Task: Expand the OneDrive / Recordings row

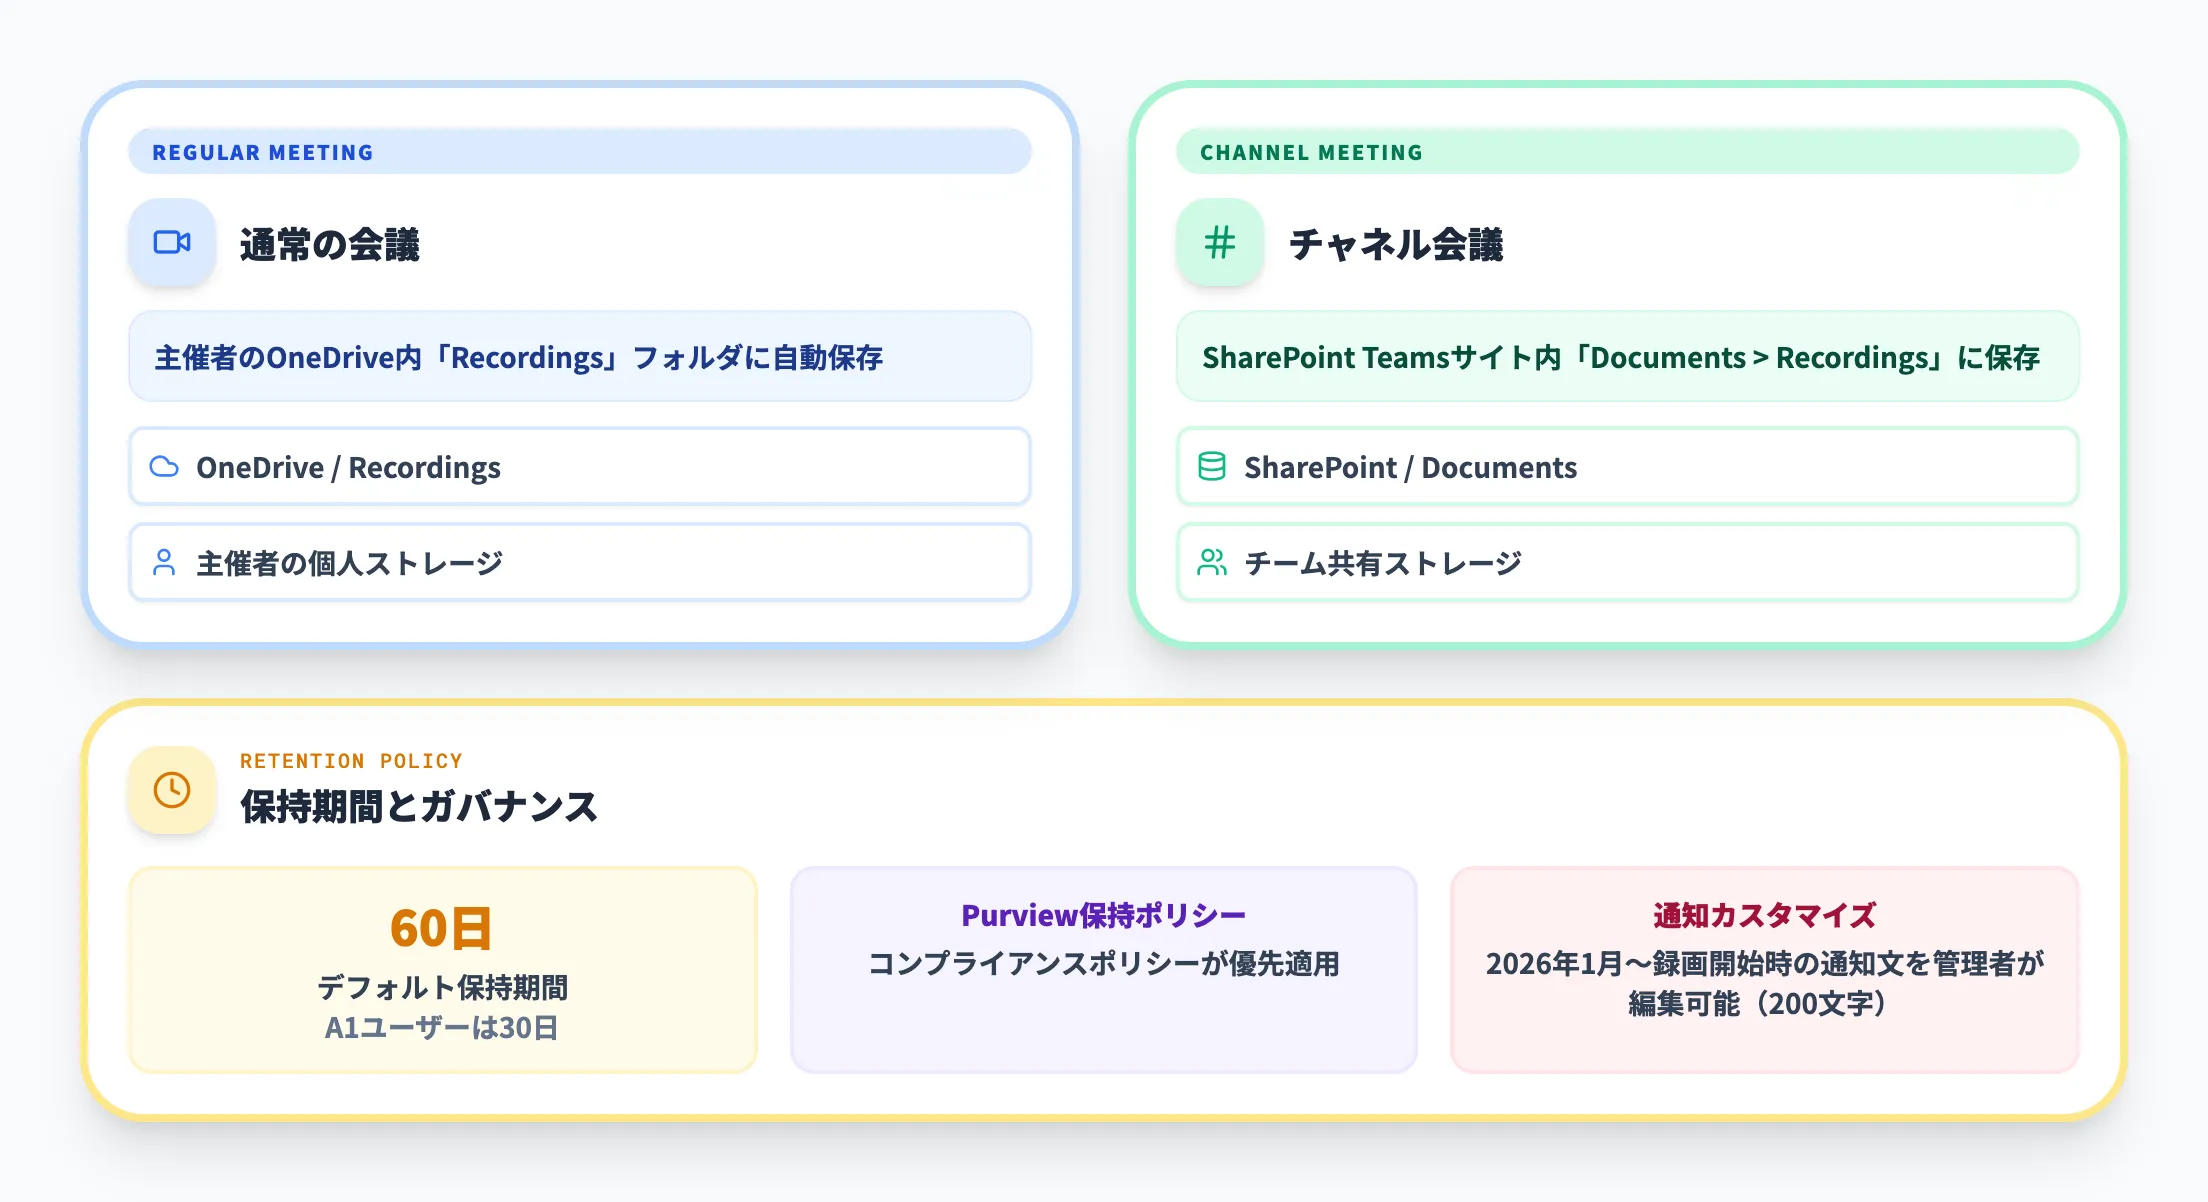Action: [x=578, y=466]
